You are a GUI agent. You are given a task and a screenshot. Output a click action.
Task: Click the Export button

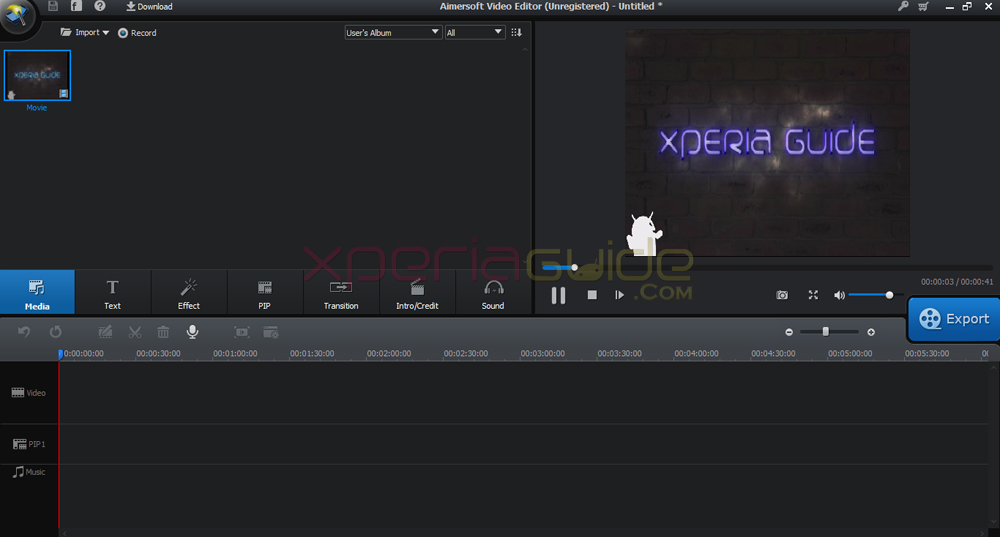tap(954, 319)
